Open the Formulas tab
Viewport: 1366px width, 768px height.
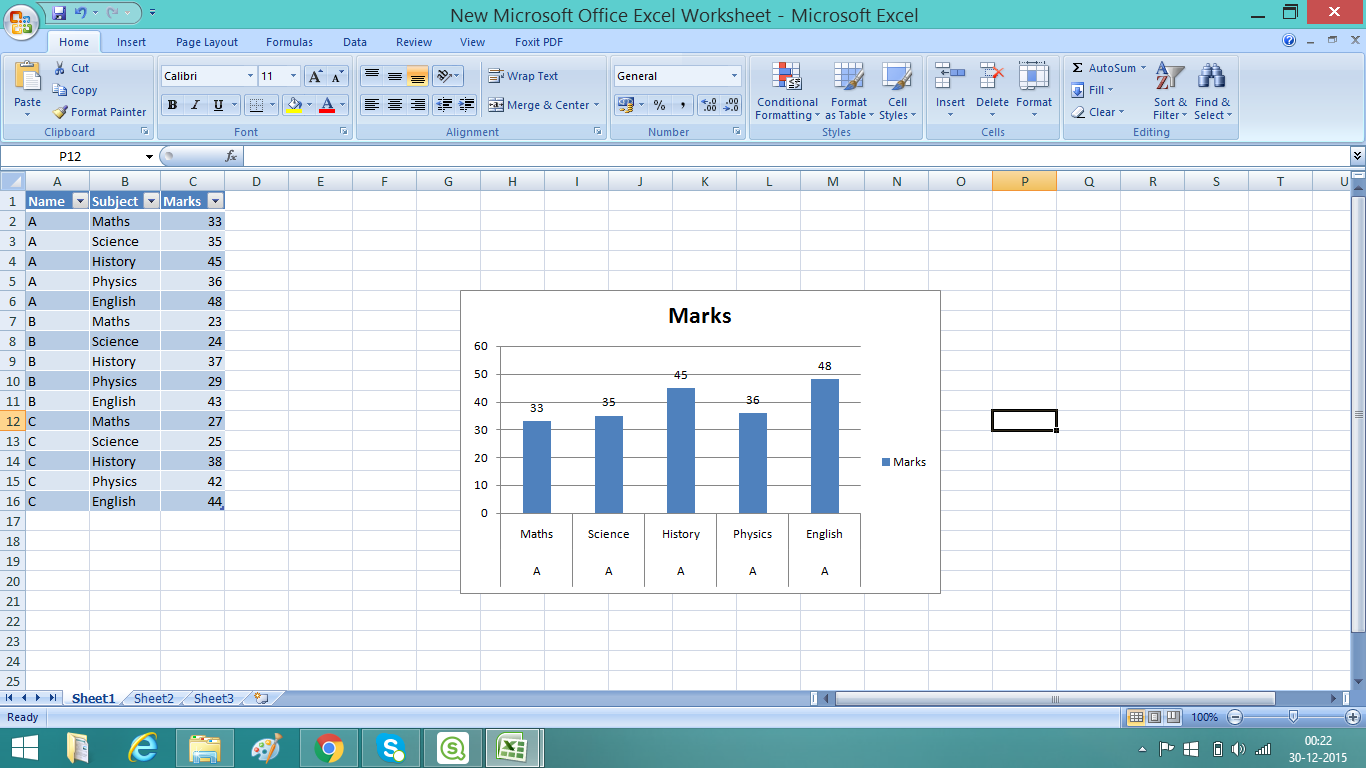(289, 42)
